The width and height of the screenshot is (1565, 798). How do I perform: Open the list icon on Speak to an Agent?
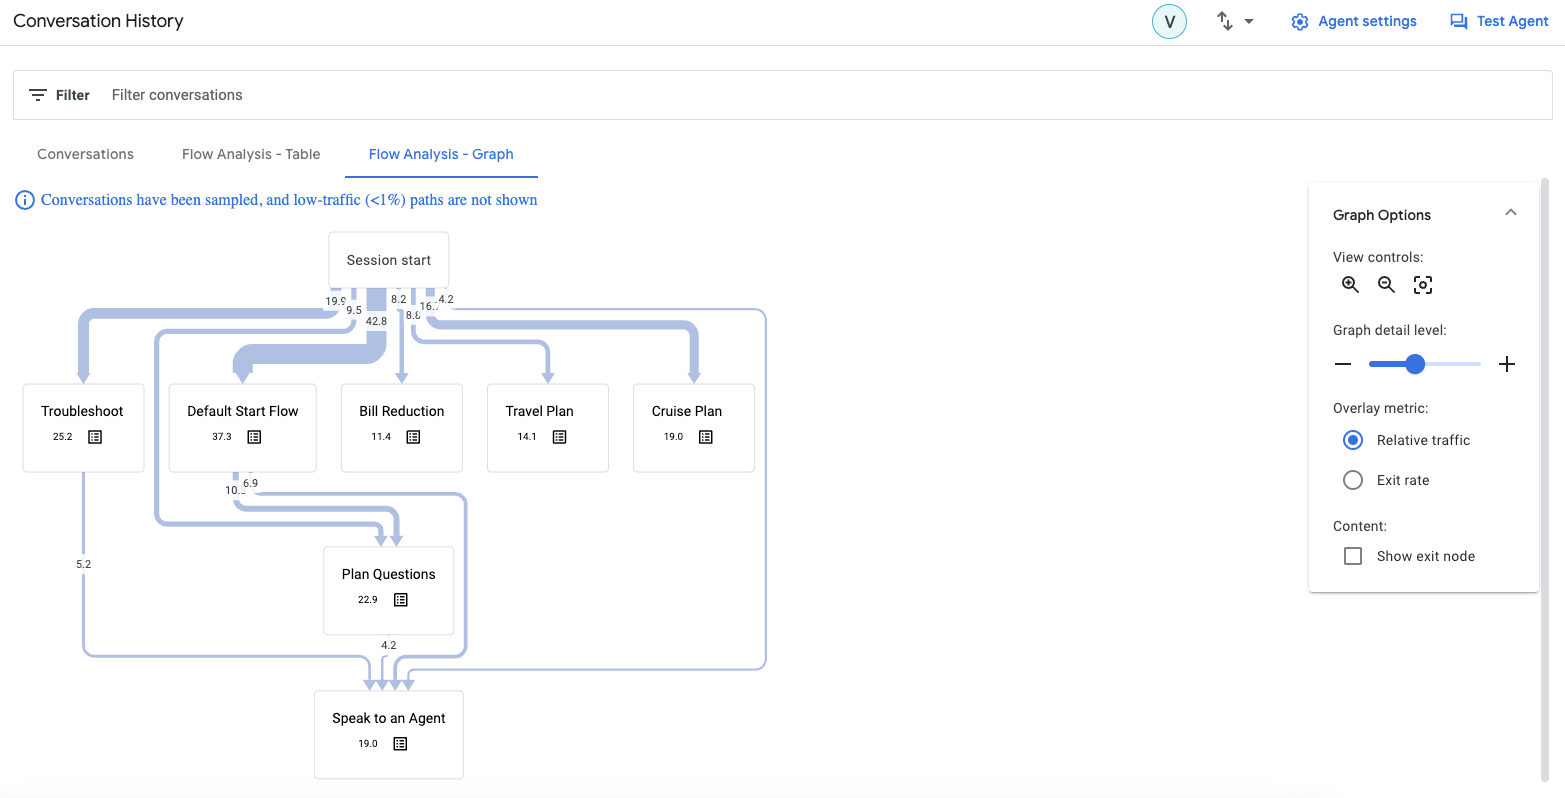pos(400,743)
